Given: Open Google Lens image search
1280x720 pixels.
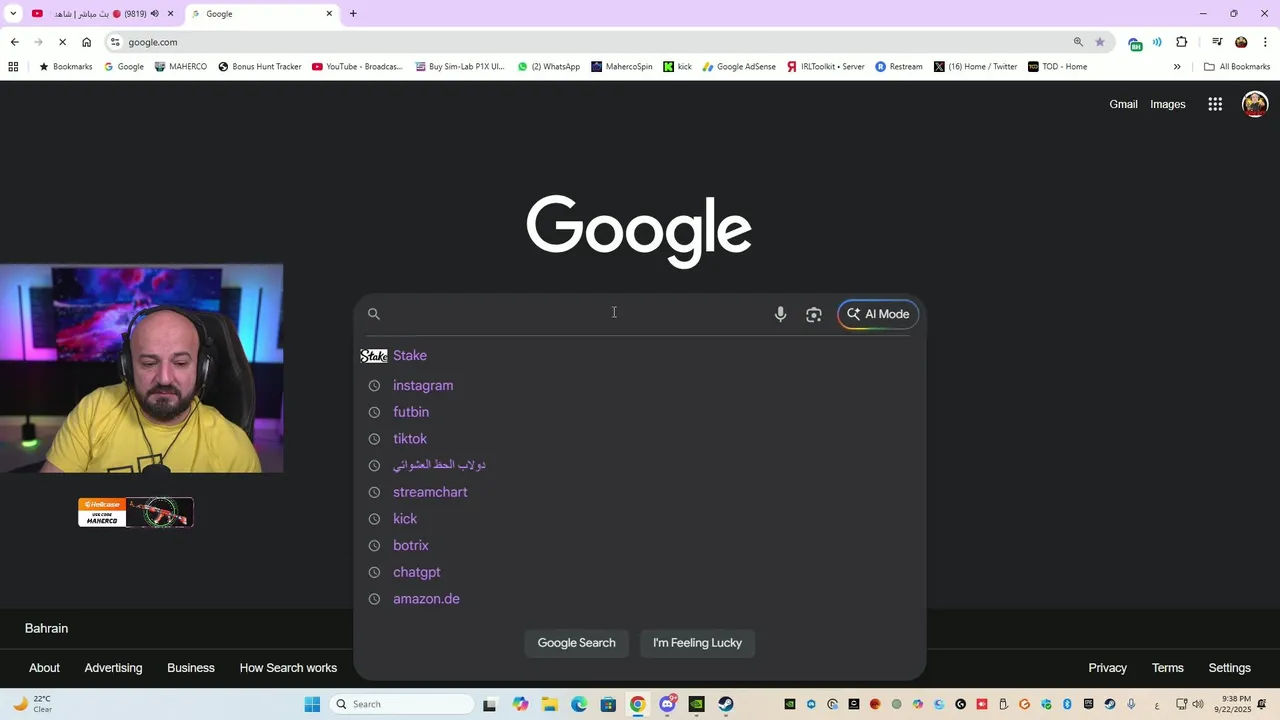Looking at the screenshot, I should (814, 314).
